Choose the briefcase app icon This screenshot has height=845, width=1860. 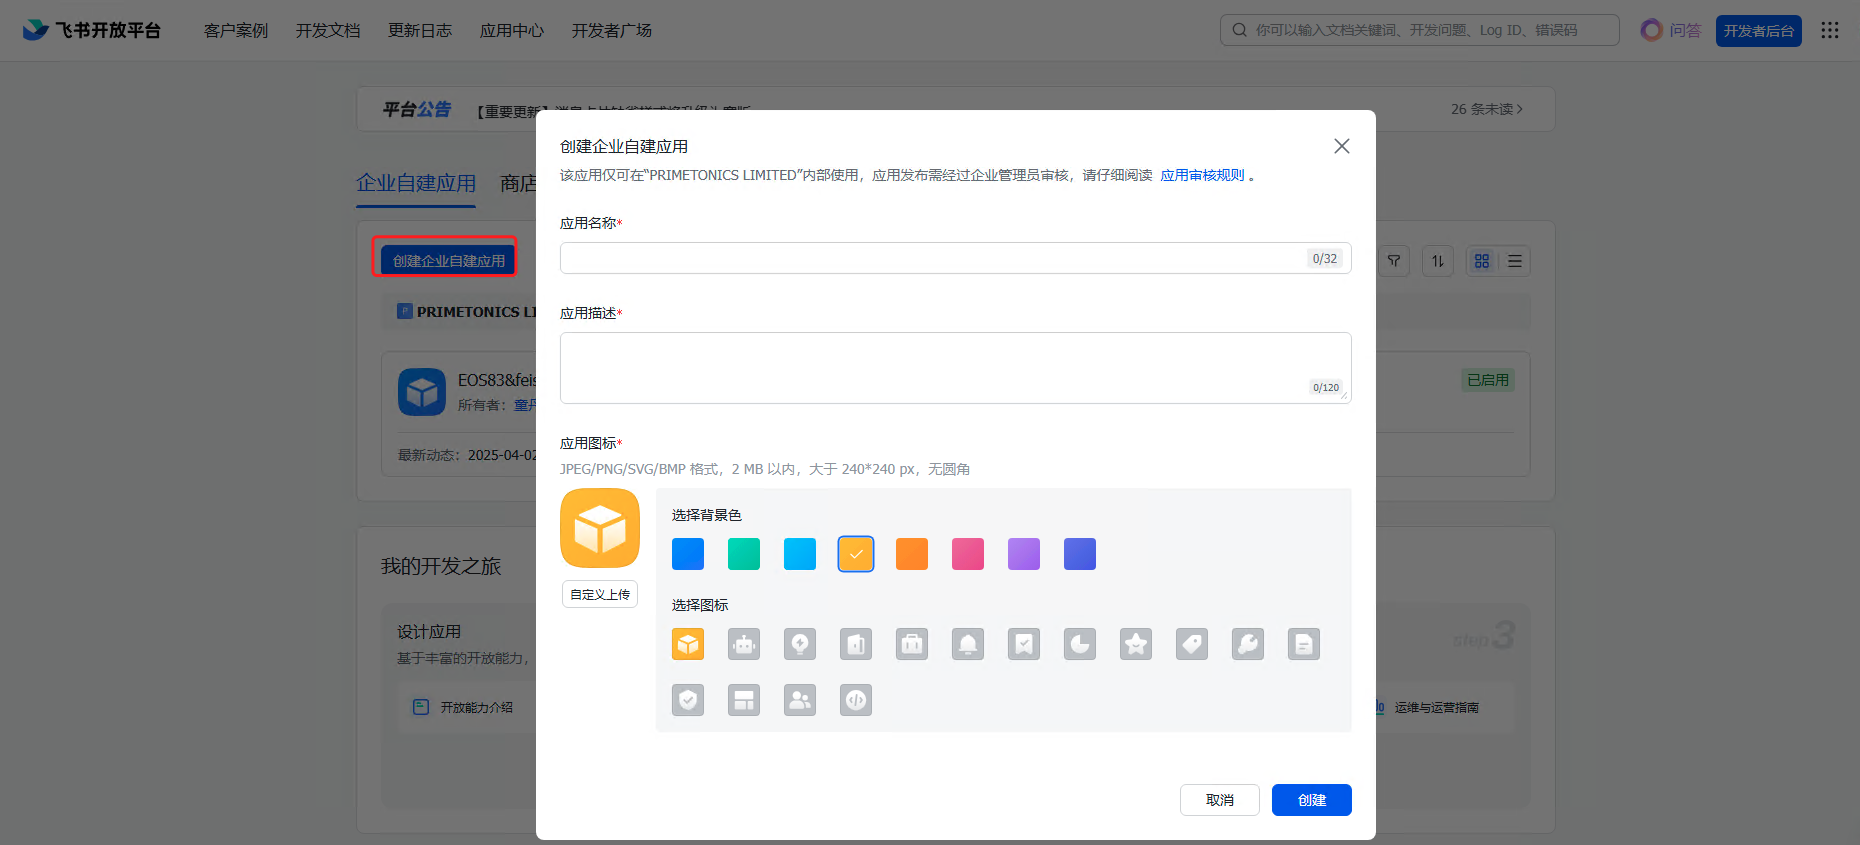pos(912,644)
